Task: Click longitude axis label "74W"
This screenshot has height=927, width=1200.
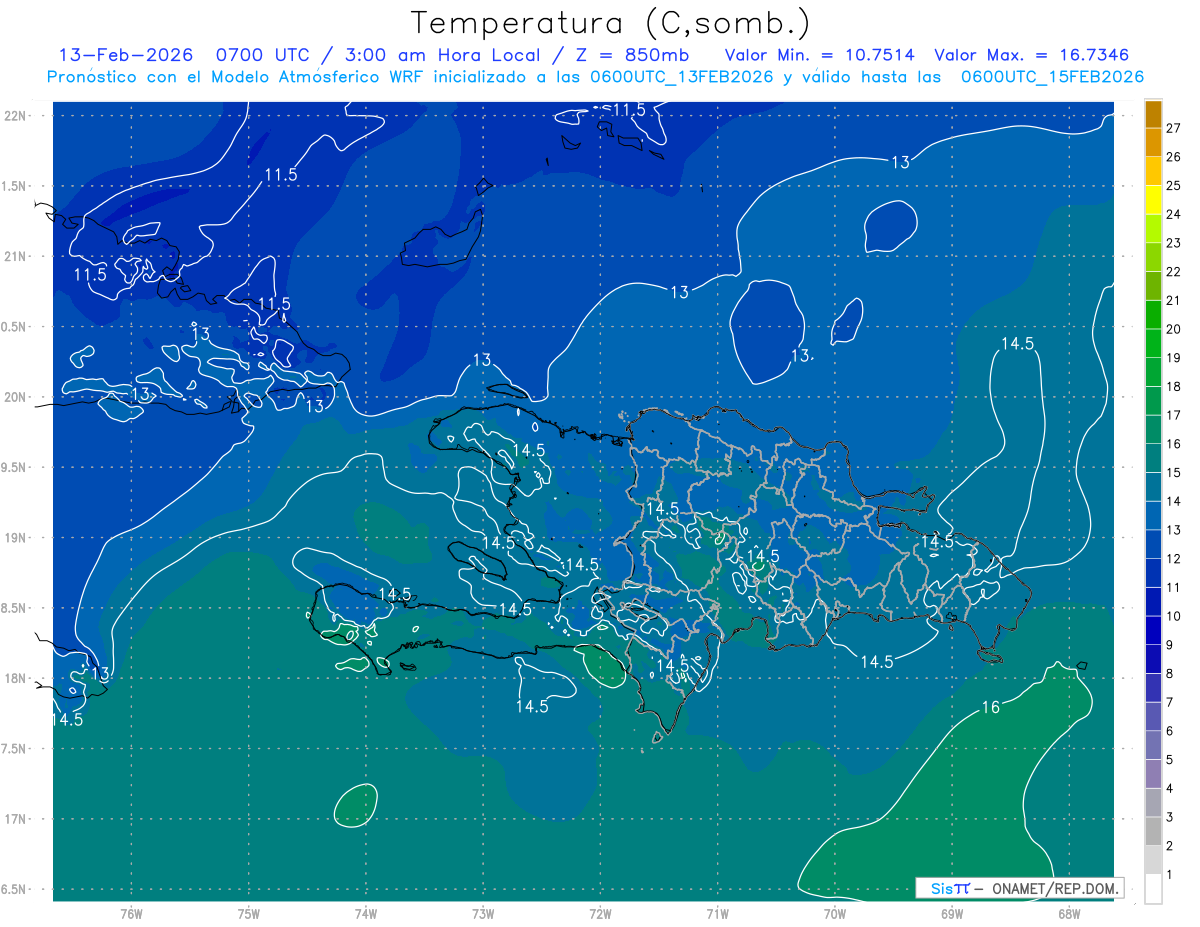Action: tap(366, 914)
